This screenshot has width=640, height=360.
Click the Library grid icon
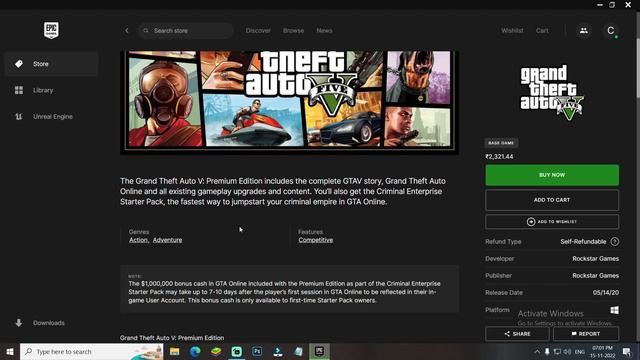(x=19, y=90)
